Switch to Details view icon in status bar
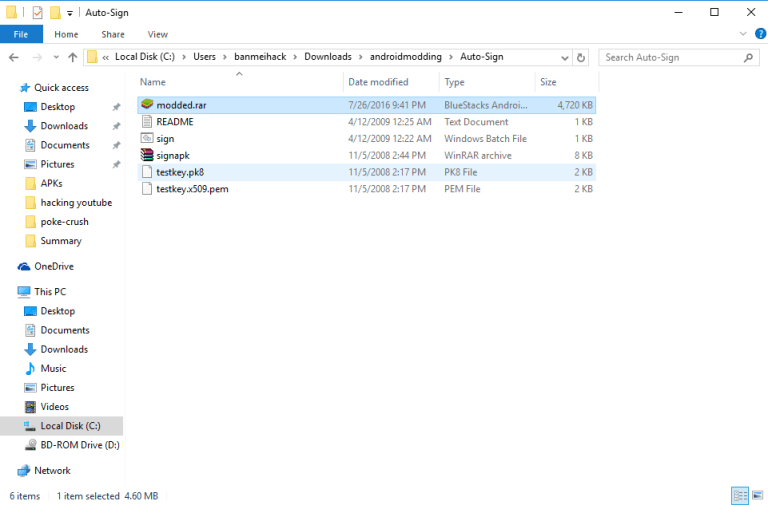The width and height of the screenshot is (768, 505). pyautogui.click(x=740, y=495)
